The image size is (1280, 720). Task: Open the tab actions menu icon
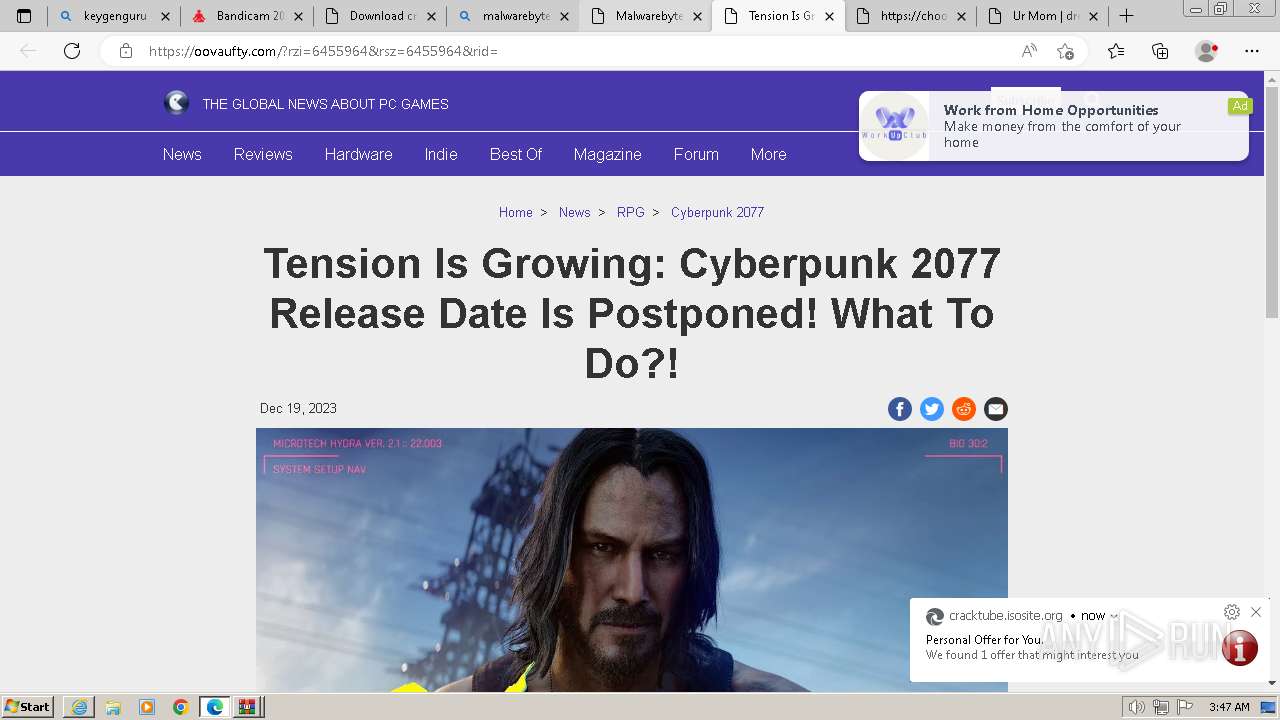(24, 16)
